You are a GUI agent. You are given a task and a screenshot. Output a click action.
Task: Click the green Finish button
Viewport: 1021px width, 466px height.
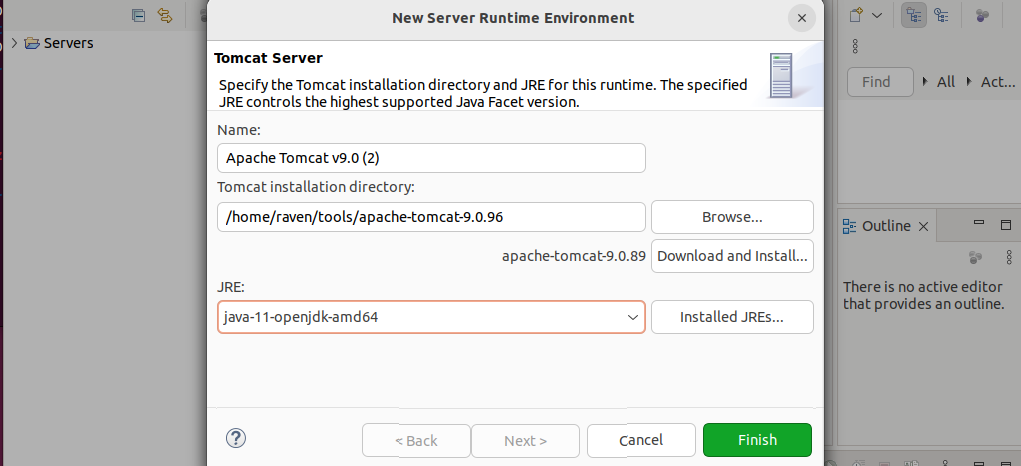point(757,440)
